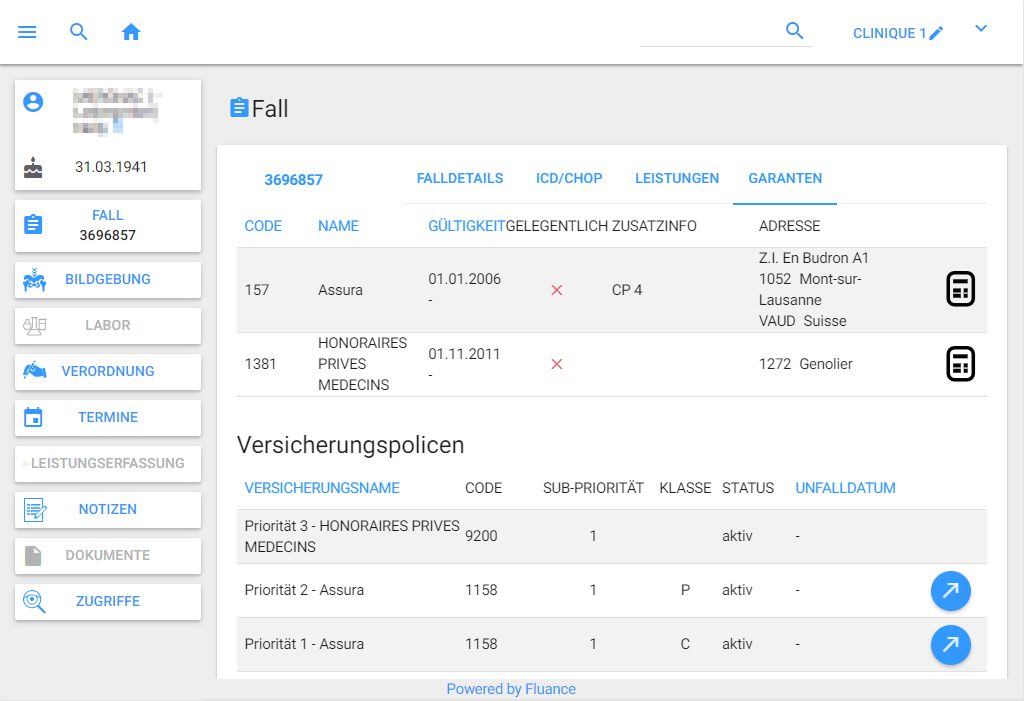Click the home icon in top bar

click(131, 32)
